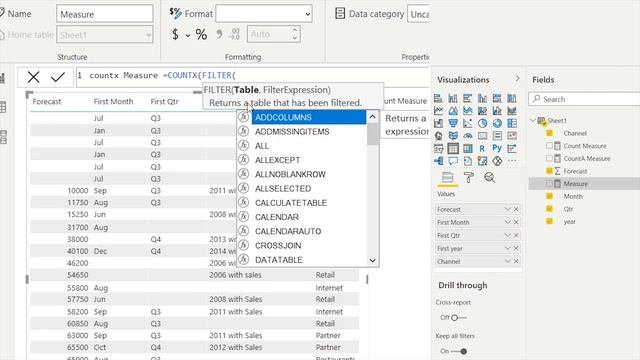The width and height of the screenshot is (640, 360).
Task: Choose the area chart visual
Action: click(453, 111)
